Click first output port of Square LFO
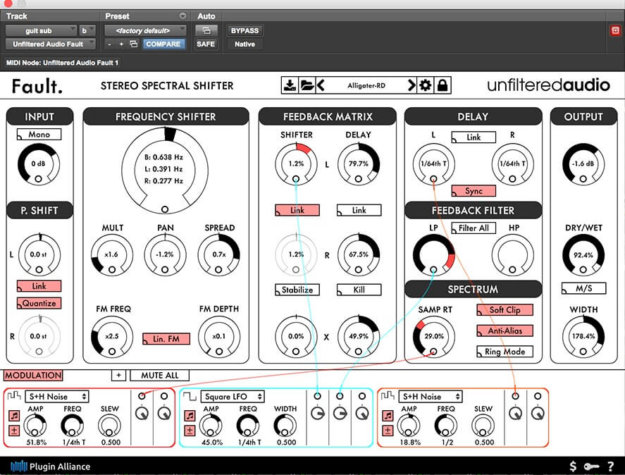The height and width of the screenshot is (475, 625). pos(317,396)
